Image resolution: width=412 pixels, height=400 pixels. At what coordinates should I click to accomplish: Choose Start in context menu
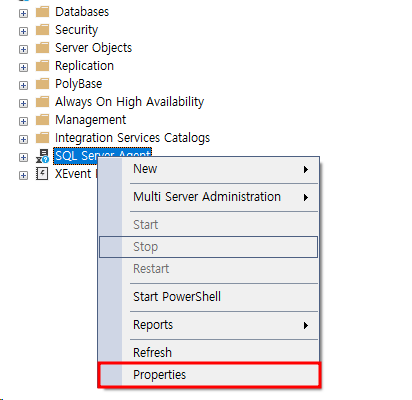point(208,225)
